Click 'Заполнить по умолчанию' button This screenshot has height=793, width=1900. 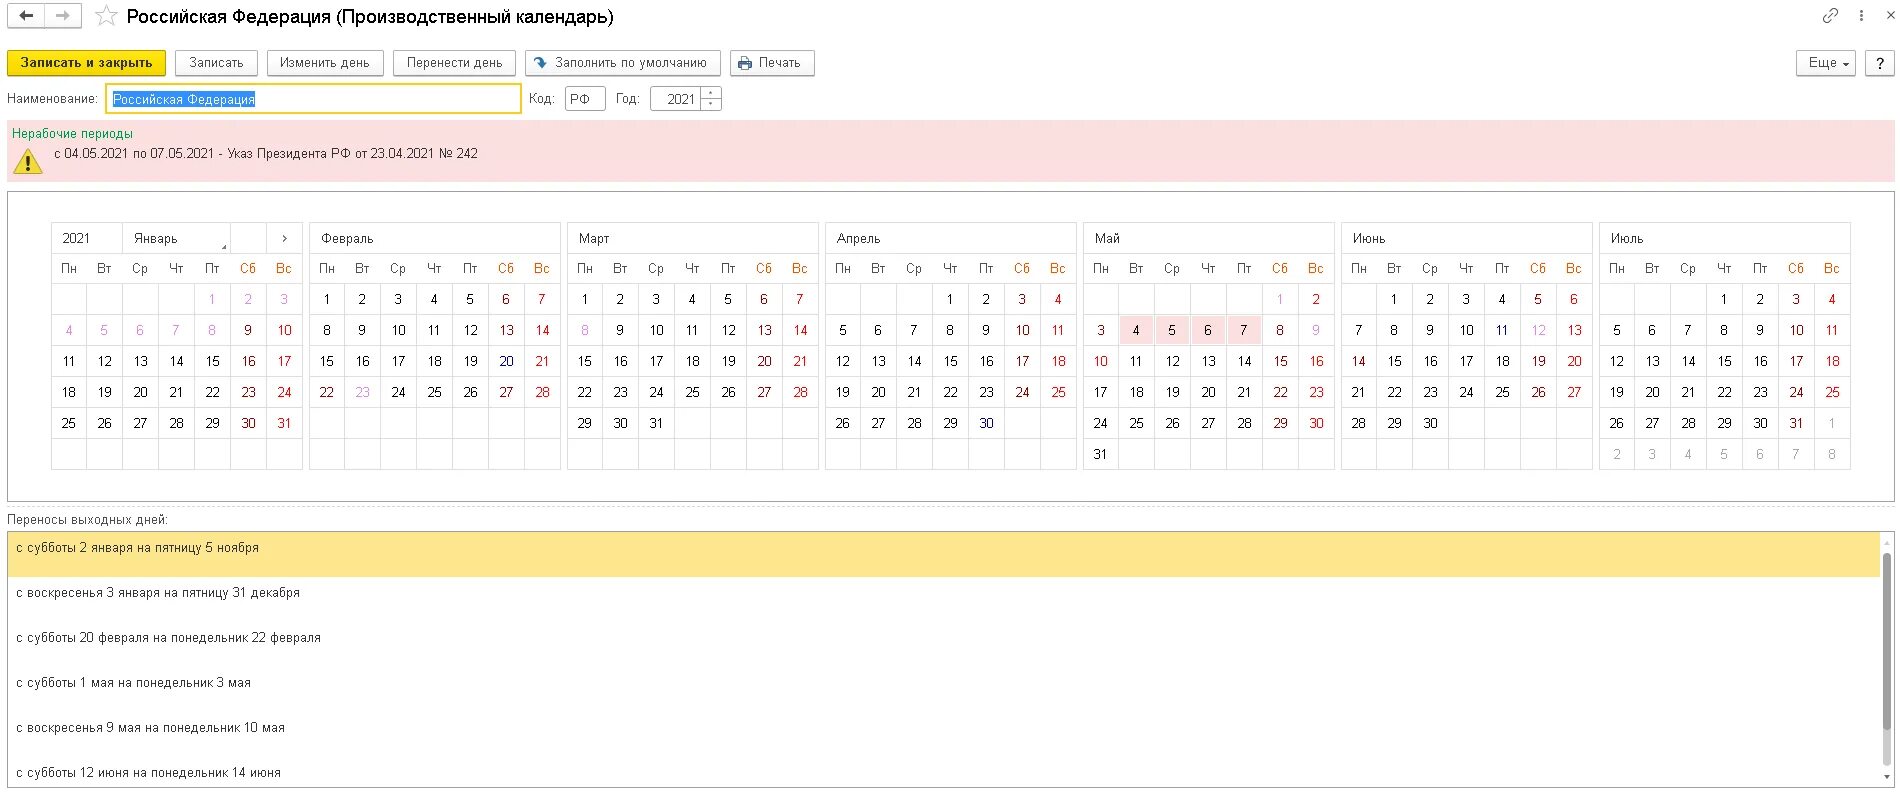[x=622, y=62]
